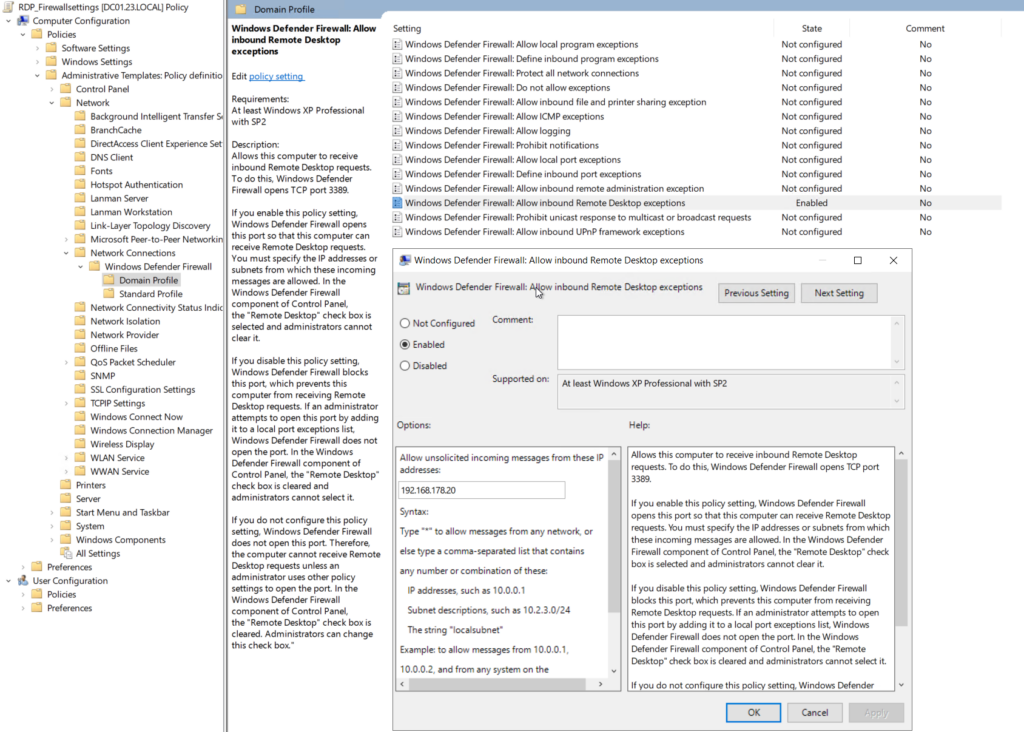This screenshot has height=732, width=1024.
Task: Click the Control Panel folder icon
Action: pos(66,89)
